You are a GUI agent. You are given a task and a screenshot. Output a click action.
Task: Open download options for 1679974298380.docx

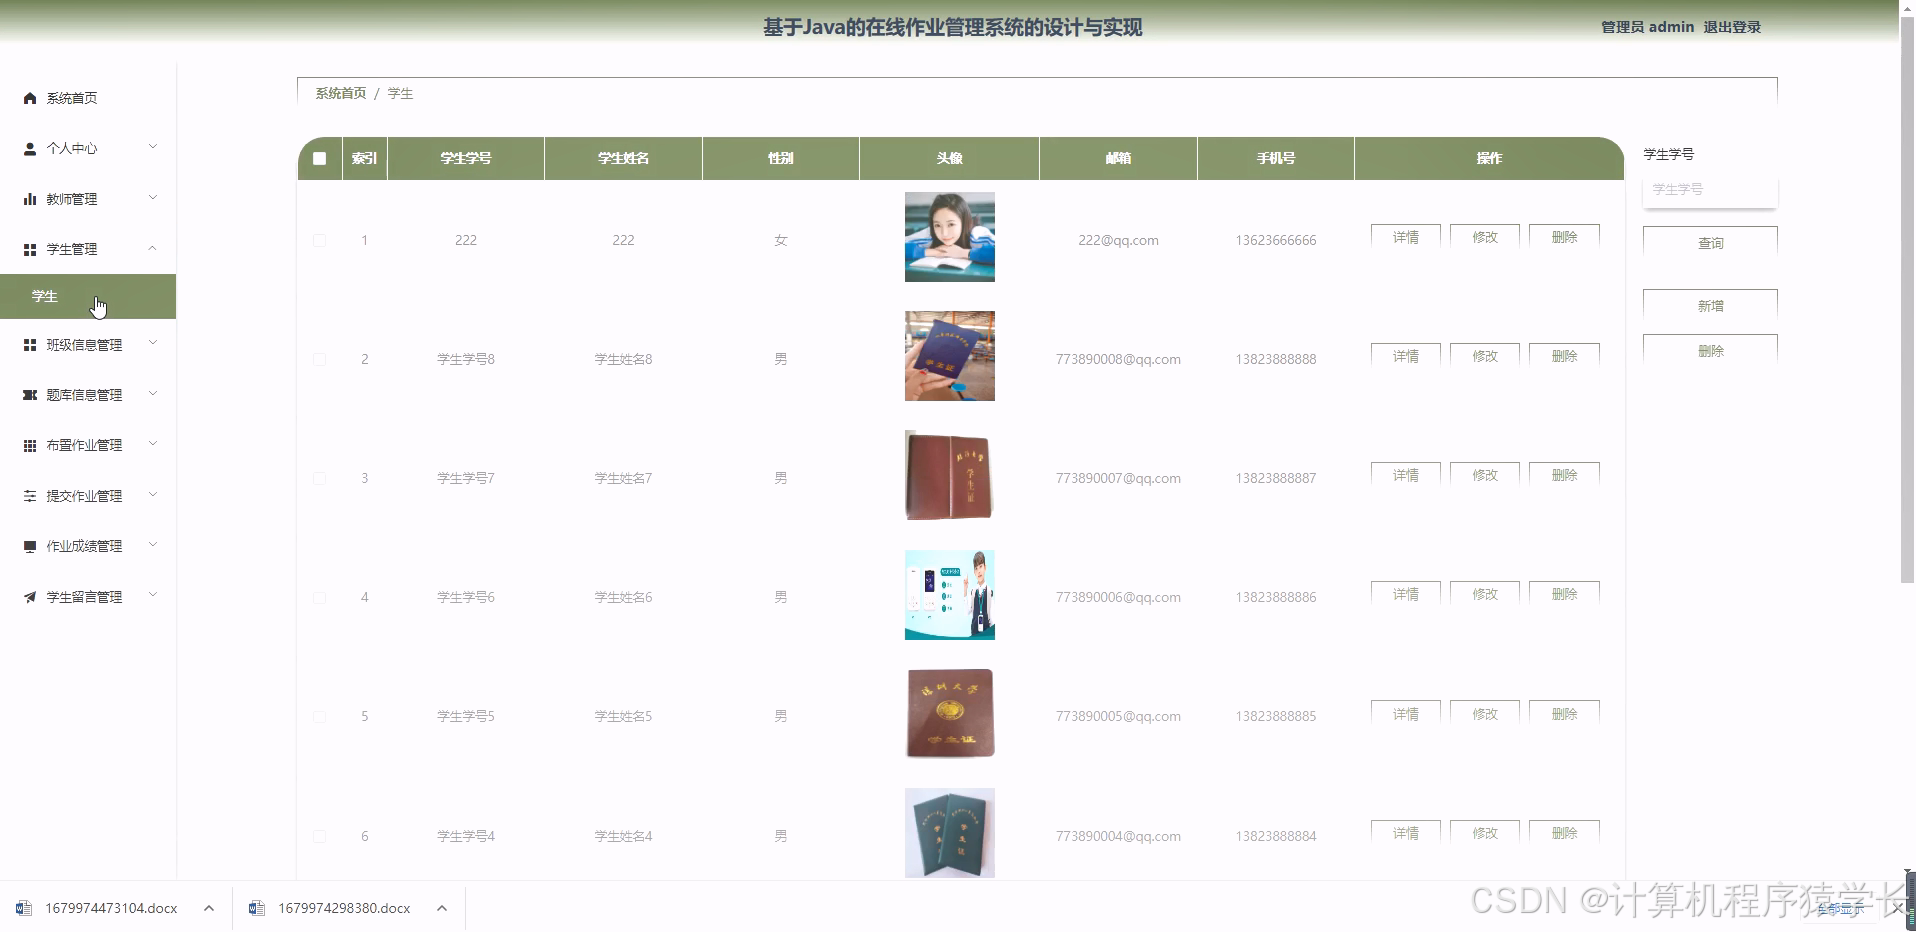(442, 908)
